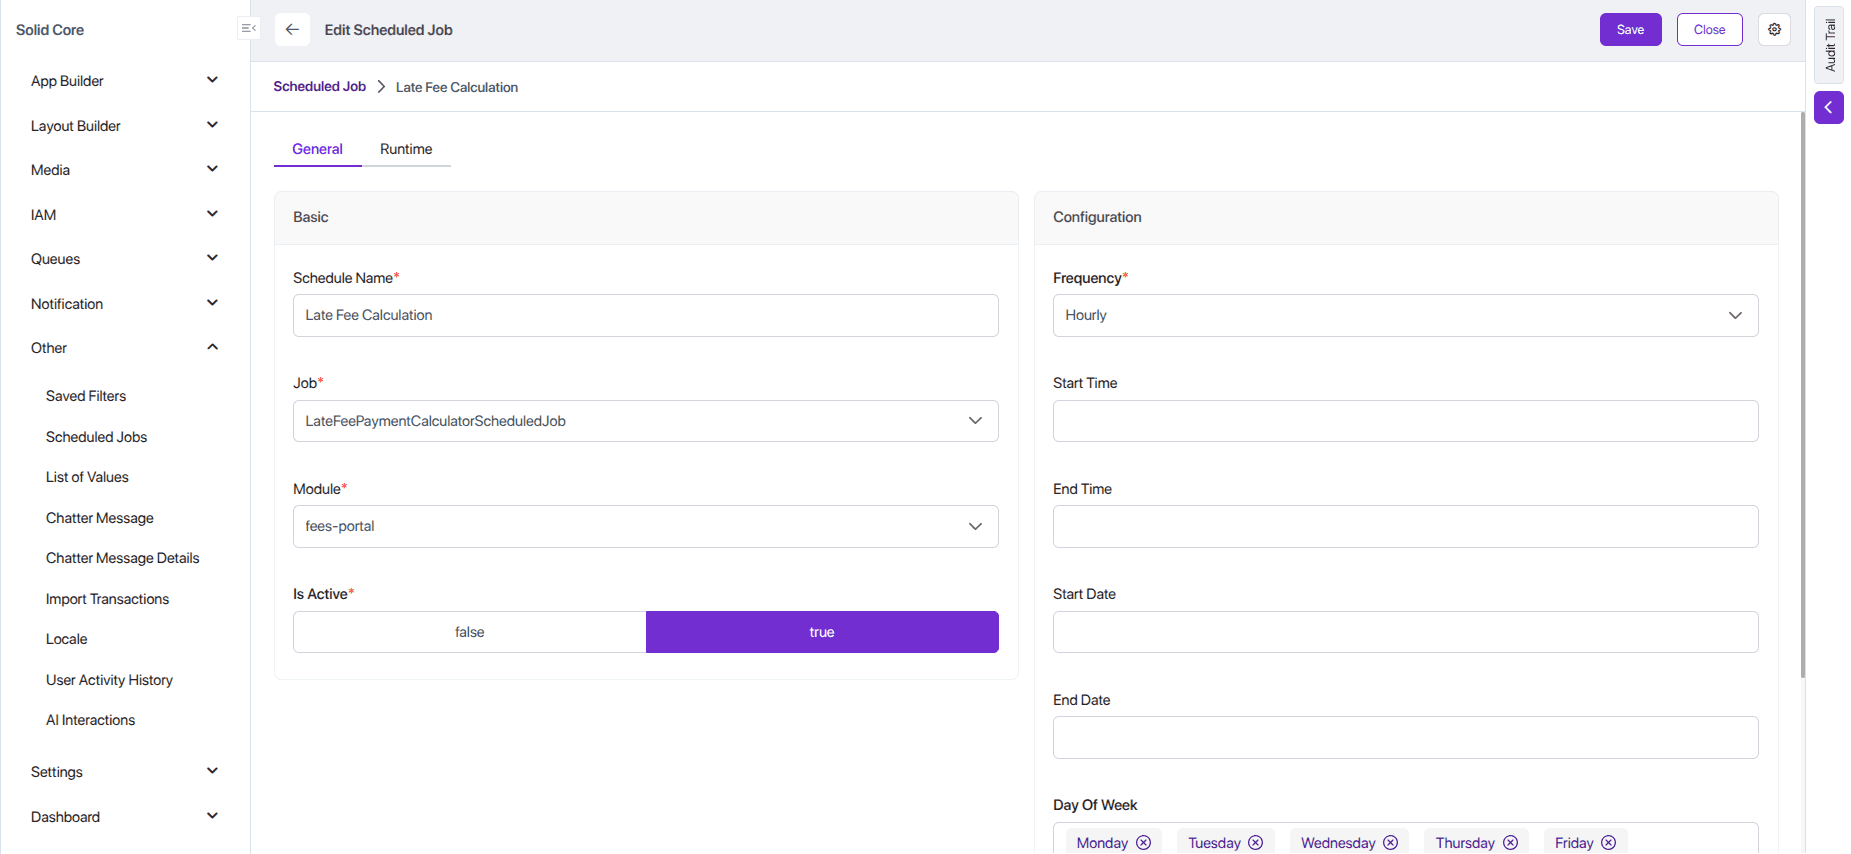Click the Close button
The width and height of the screenshot is (1851, 854).
(x=1709, y=30)
